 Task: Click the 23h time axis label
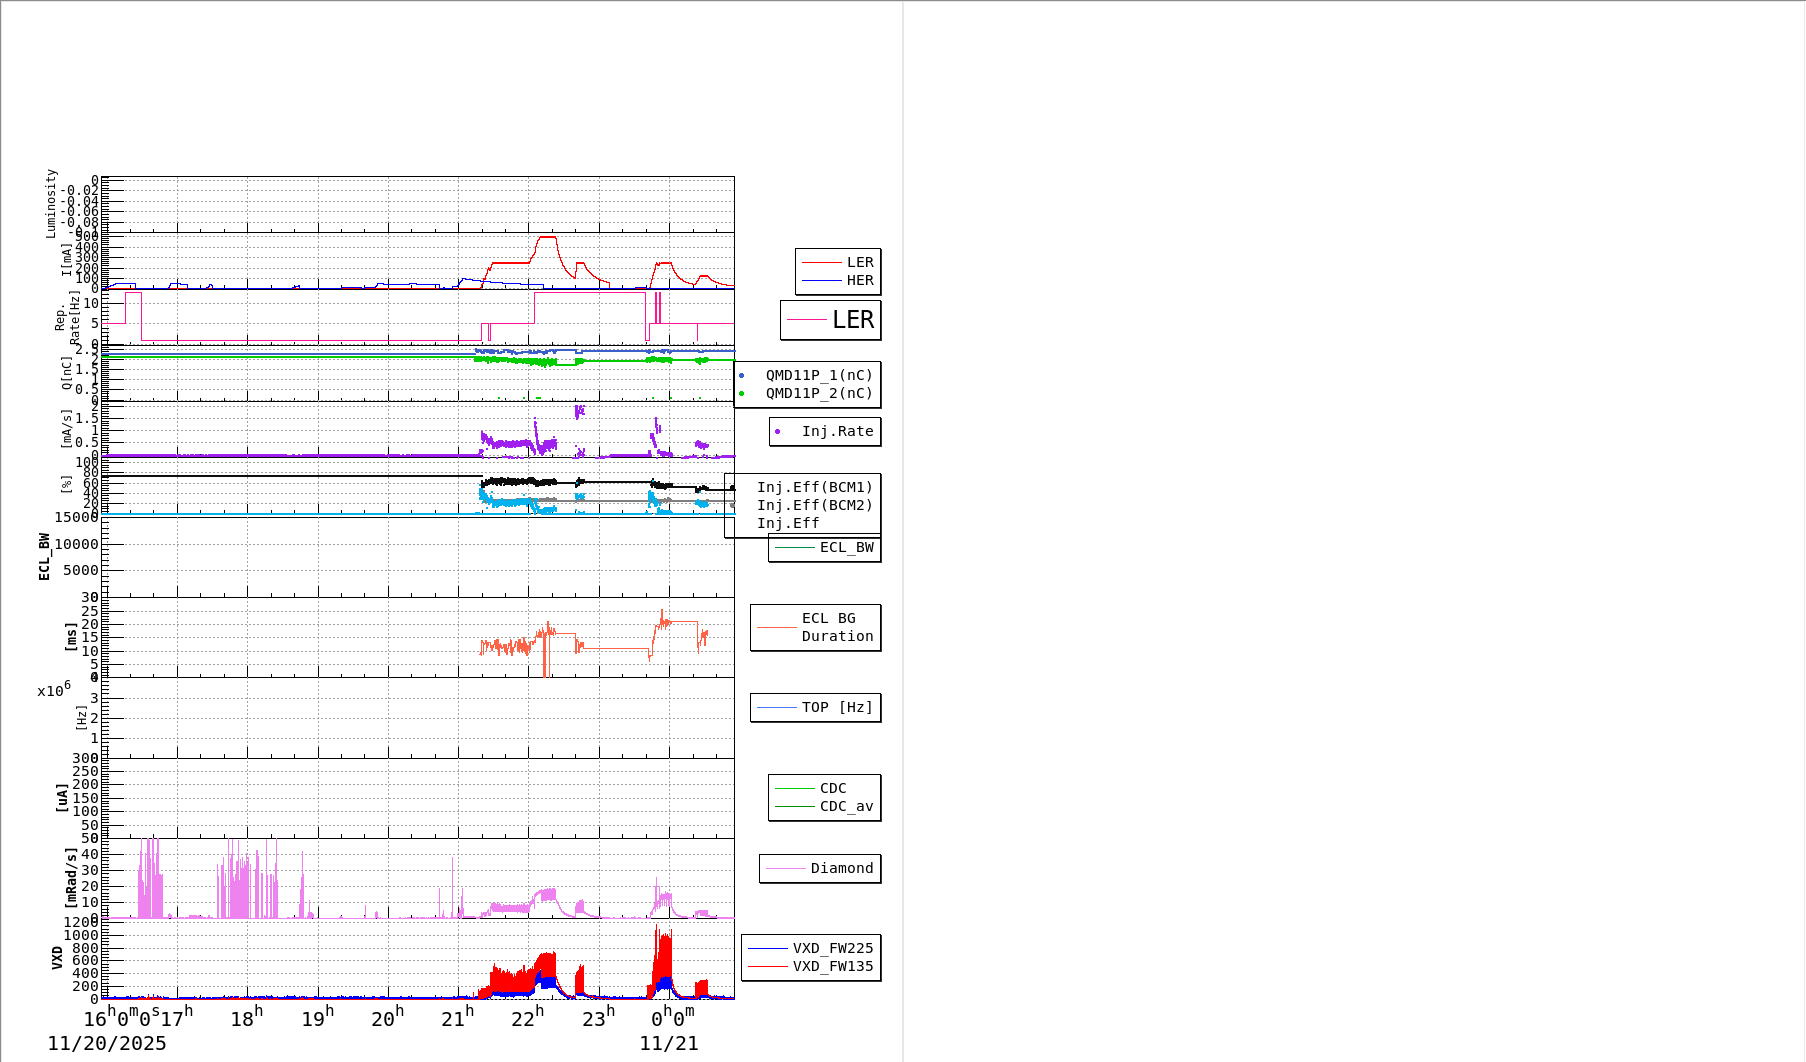pos(598,1018)
